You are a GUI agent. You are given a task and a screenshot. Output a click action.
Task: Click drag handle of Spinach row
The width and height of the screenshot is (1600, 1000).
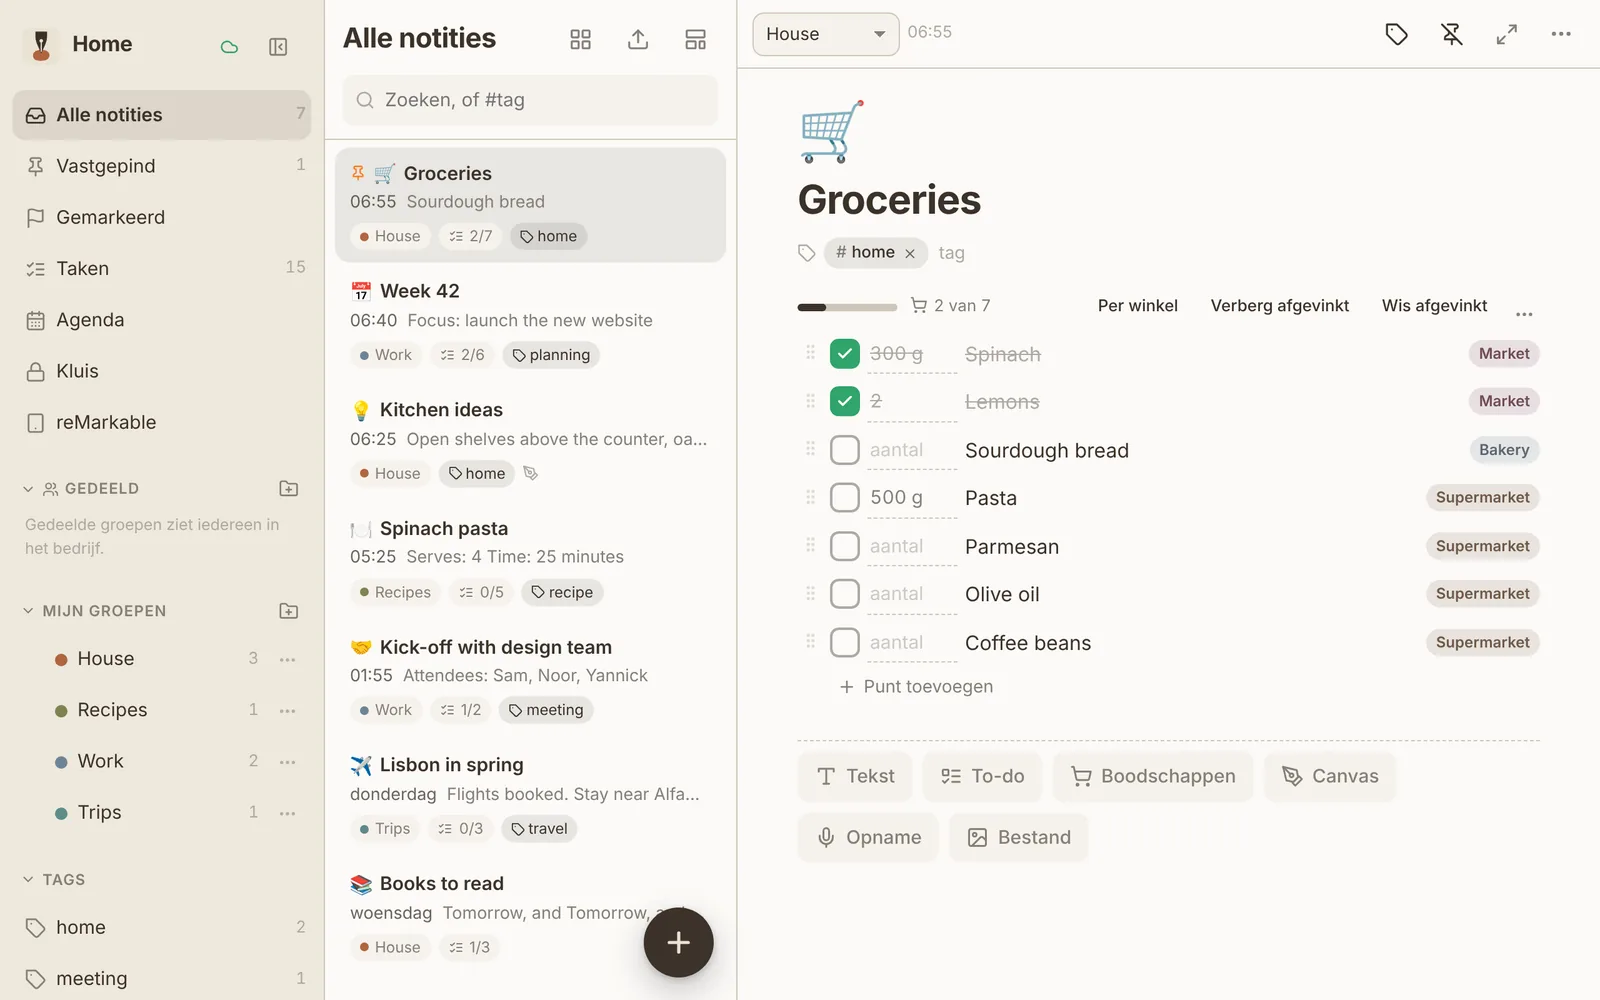point(811,352)
